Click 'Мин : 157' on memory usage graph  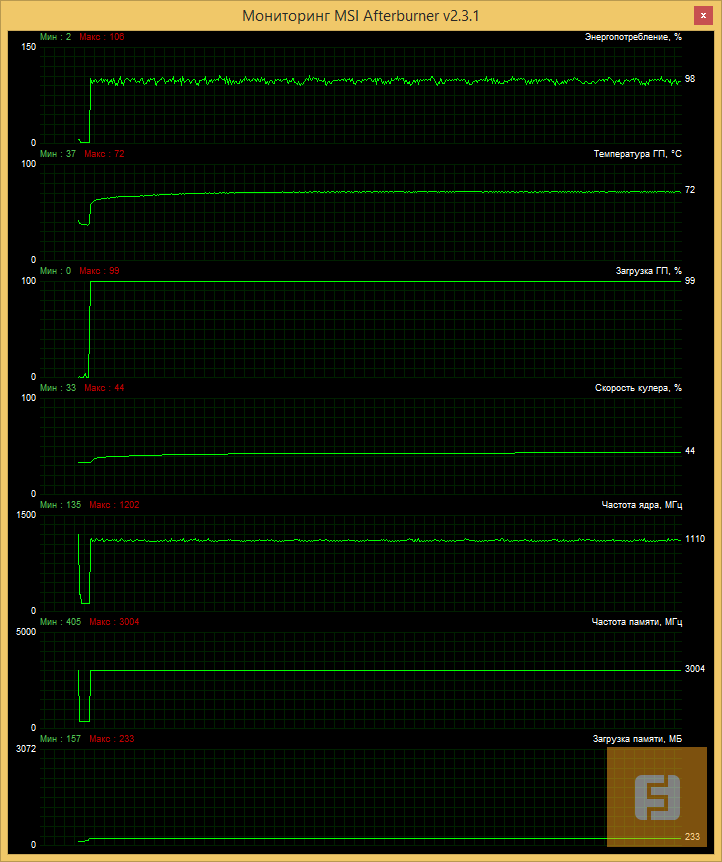(x=60, y=739)
